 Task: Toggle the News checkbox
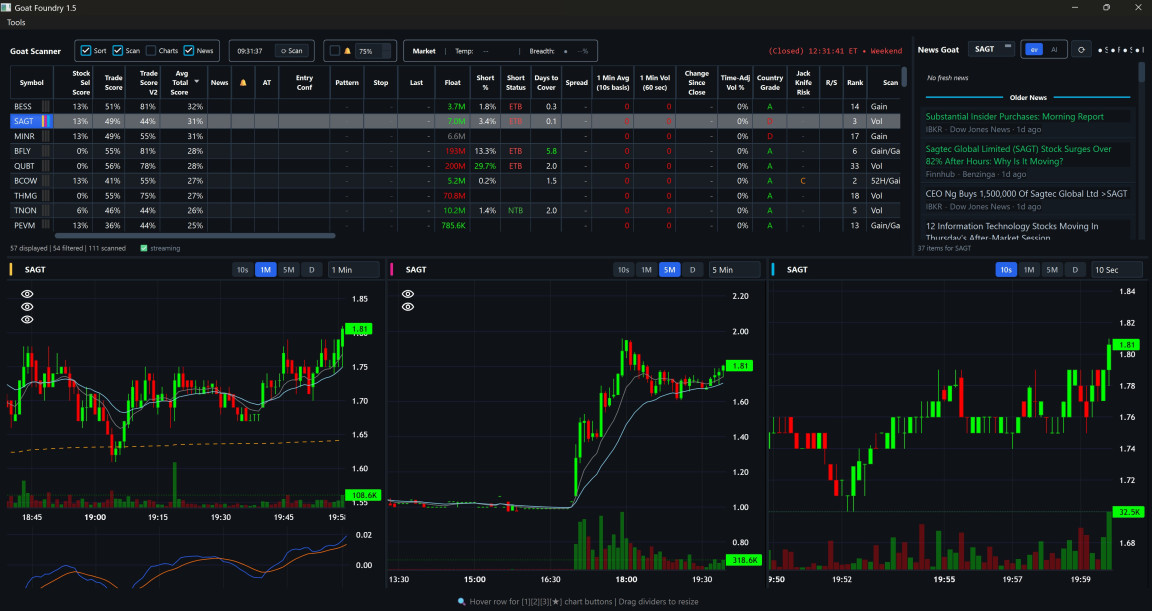pyautogui.click(x=189, y=51)
